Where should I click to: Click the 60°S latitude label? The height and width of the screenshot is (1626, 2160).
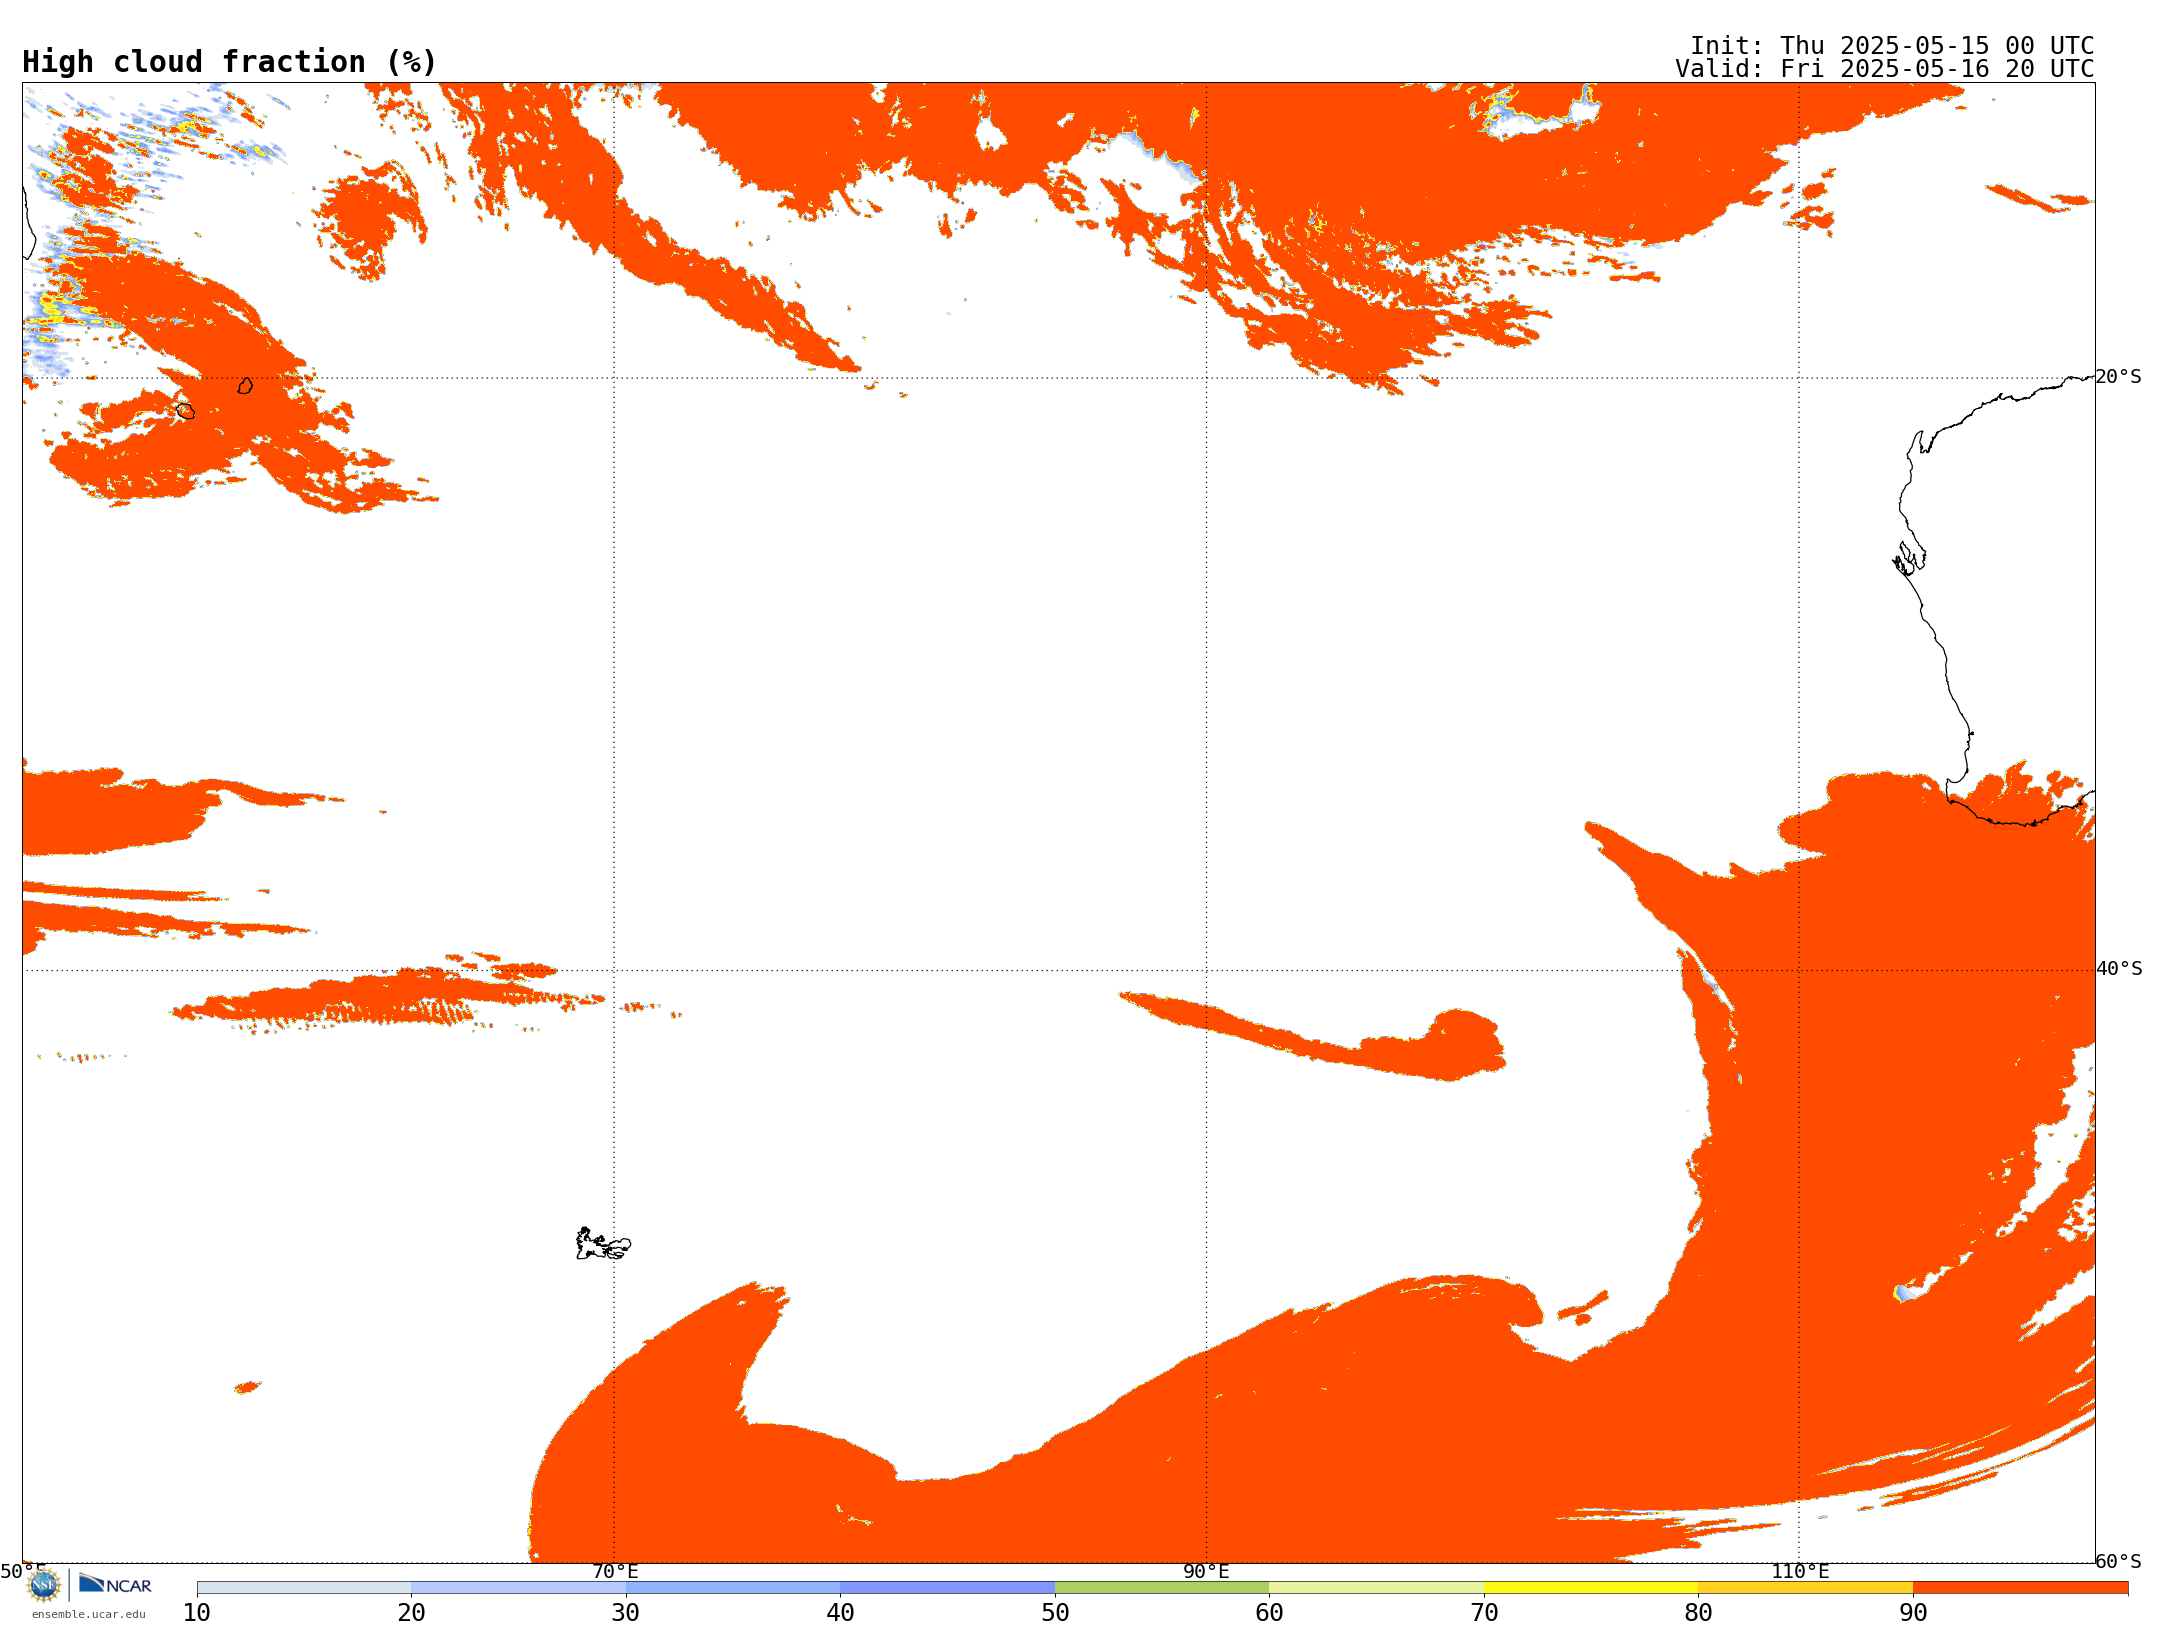point(2119,1561)
